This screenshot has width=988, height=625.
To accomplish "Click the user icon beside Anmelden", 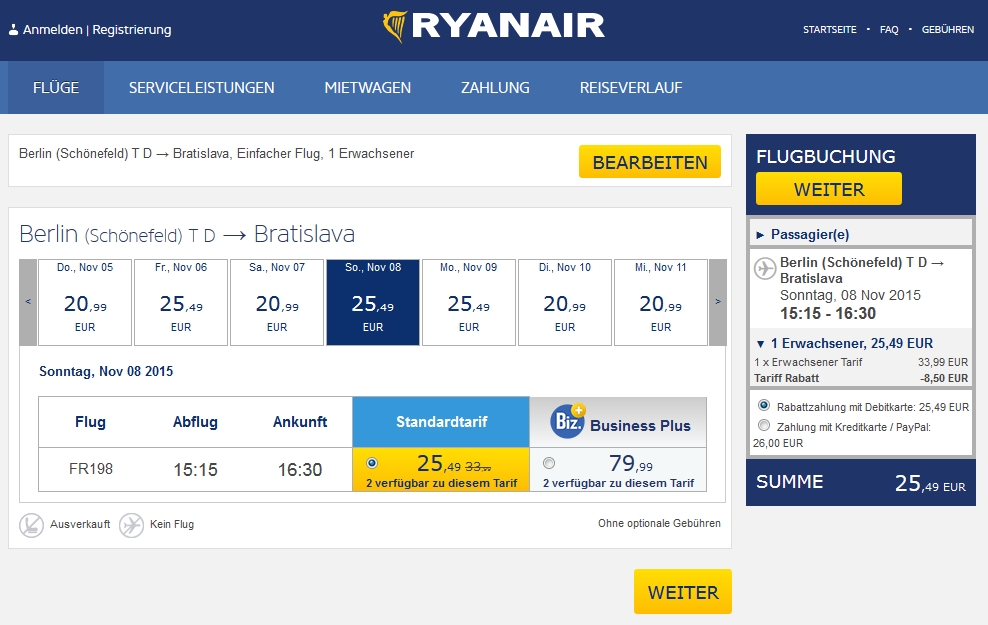I will tap(13, 30).
